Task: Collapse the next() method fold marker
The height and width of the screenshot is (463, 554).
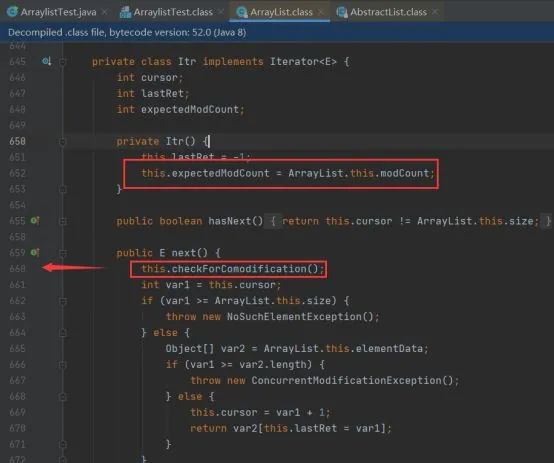Action: coord(63,253)
